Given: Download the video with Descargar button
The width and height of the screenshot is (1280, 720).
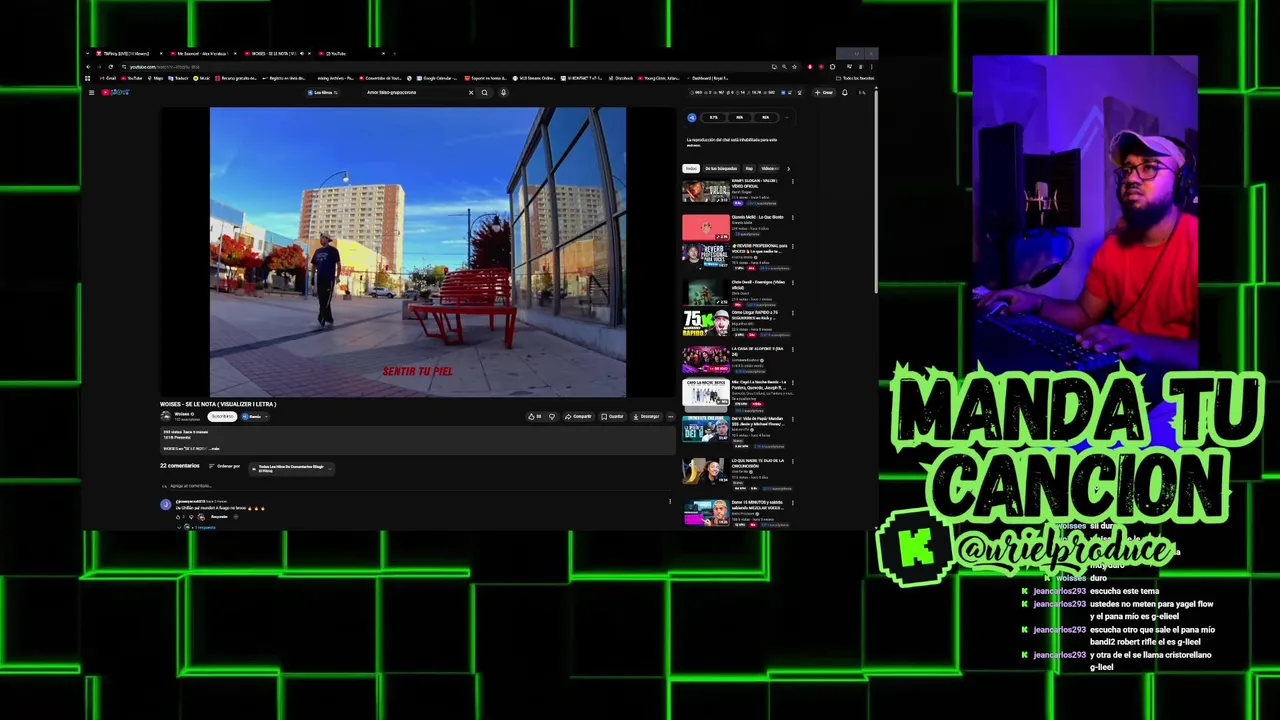Looking at the screenshot, I should coord(647,416).
